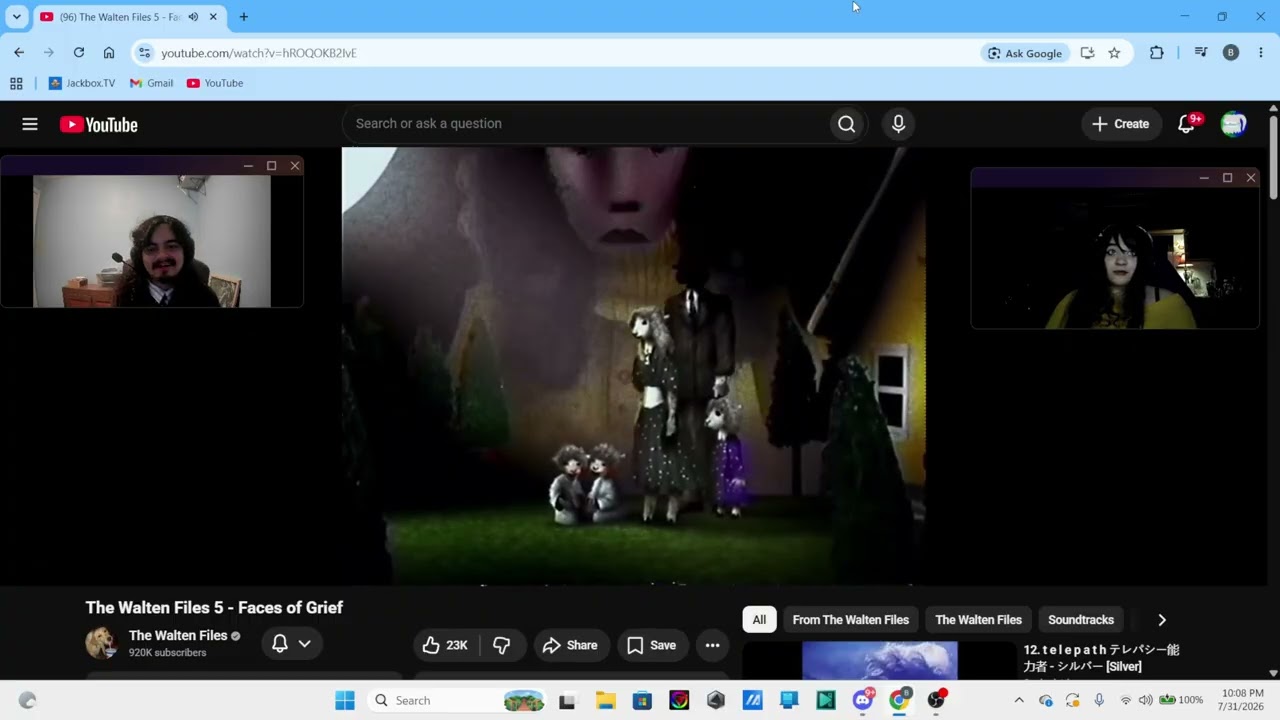View site information in address bar

click(144, 53)
